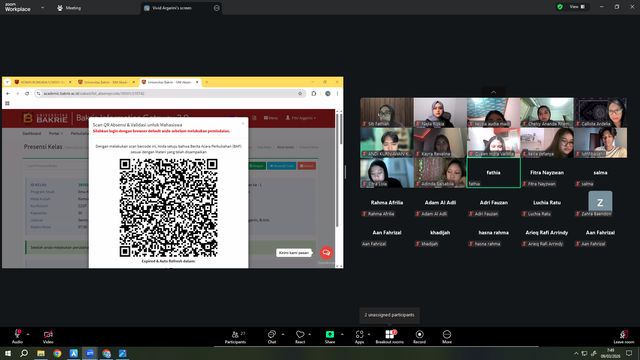Open the Chat panel
Screen dimensions: 640x360
coord(272,337)
